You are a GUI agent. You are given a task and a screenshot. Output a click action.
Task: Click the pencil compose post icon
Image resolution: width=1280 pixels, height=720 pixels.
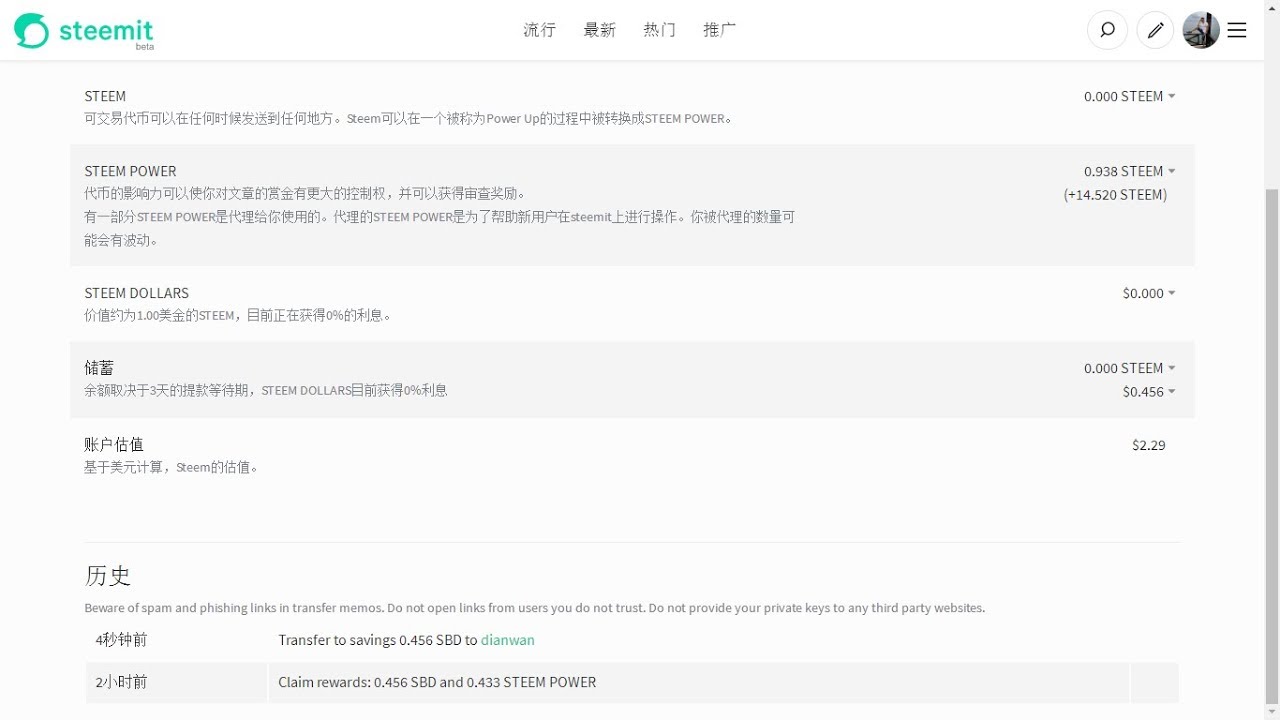tap(1155, 30)
